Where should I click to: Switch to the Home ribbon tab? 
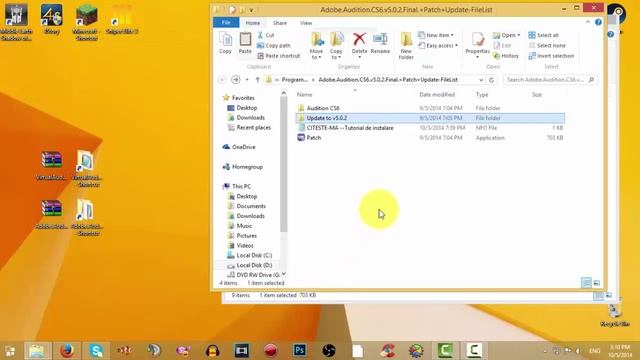(x=253, y=23)
